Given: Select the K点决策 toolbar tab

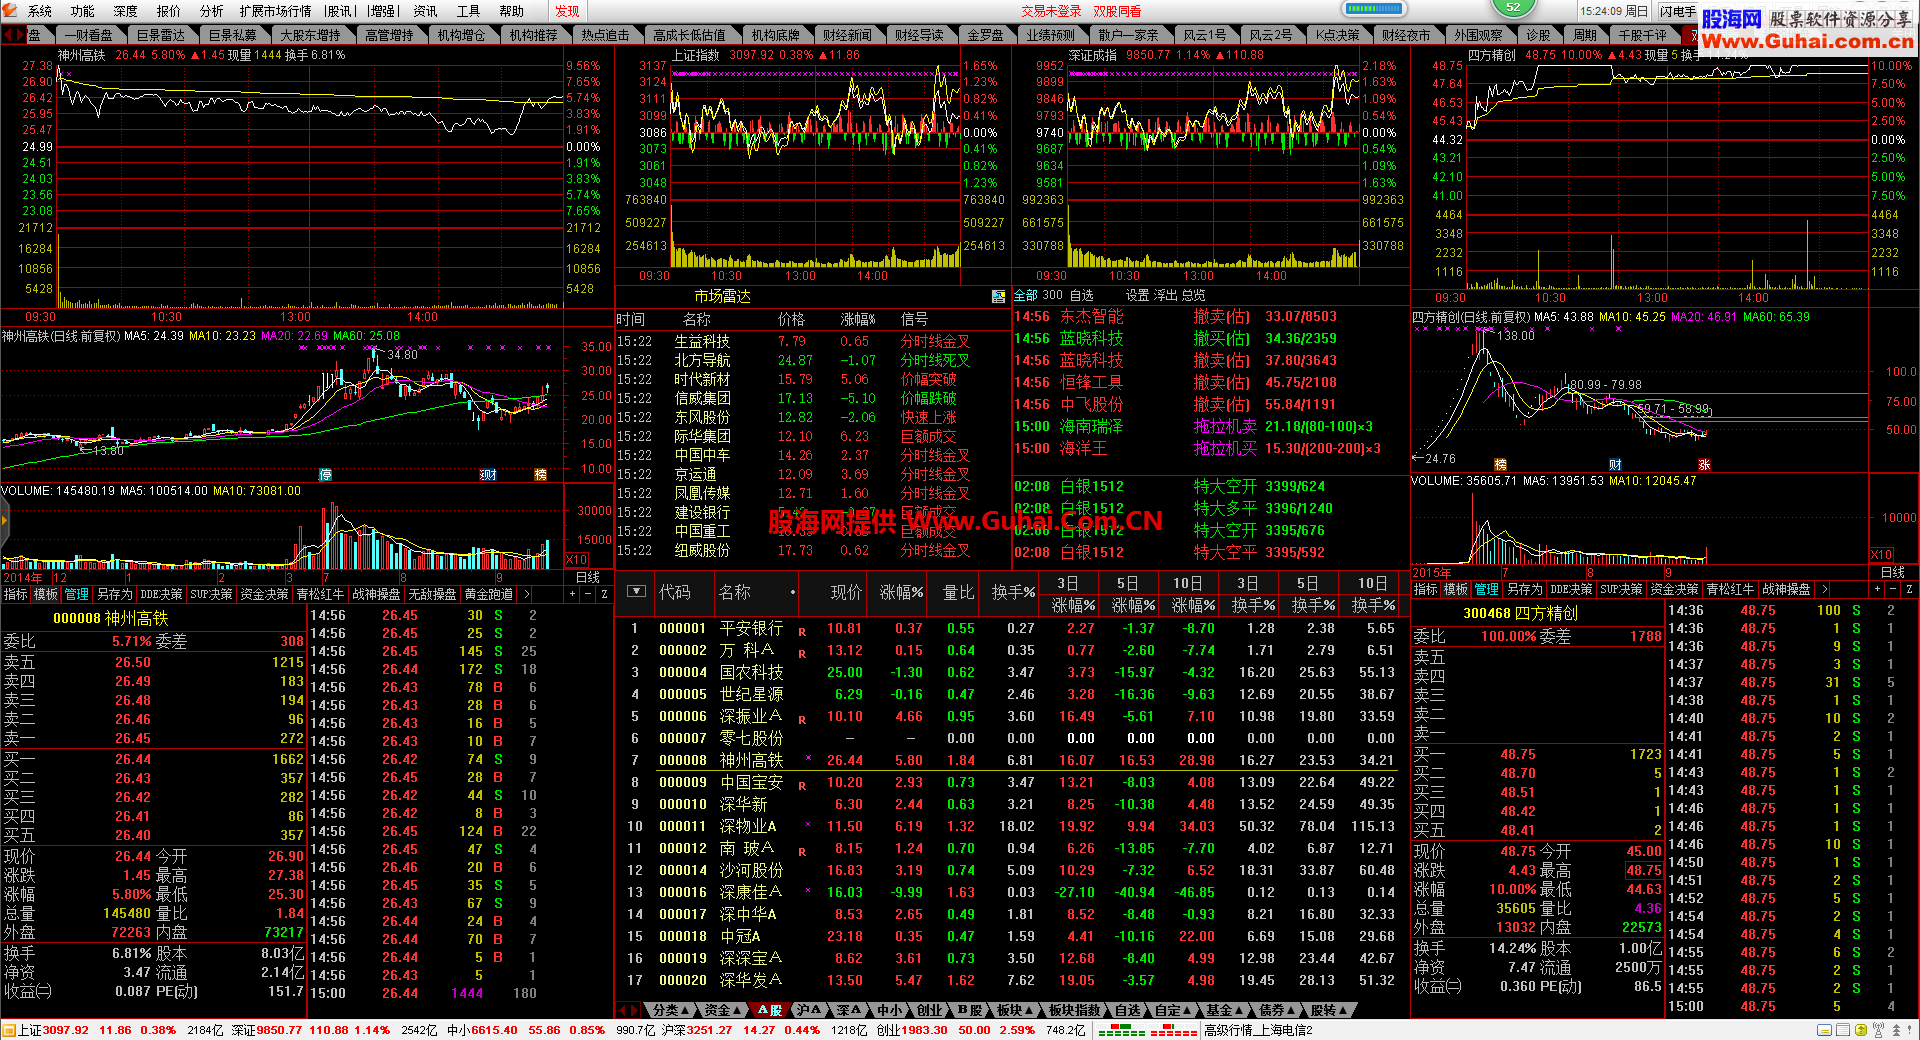Looking at the screenshot, I should (x=1337, y=35).
